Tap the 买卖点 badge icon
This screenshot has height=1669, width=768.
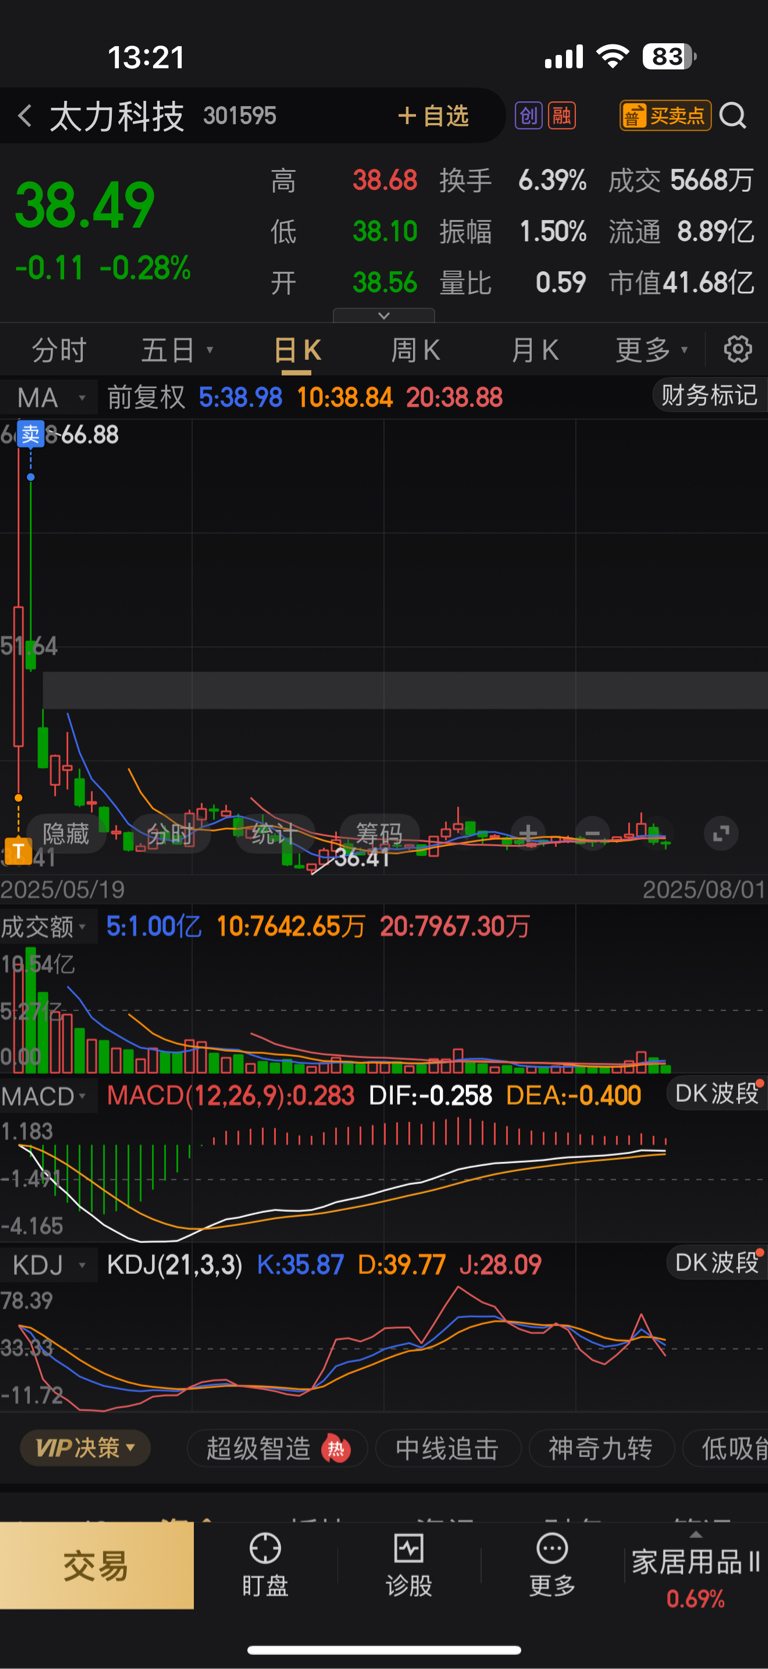[x=665, y=116]
